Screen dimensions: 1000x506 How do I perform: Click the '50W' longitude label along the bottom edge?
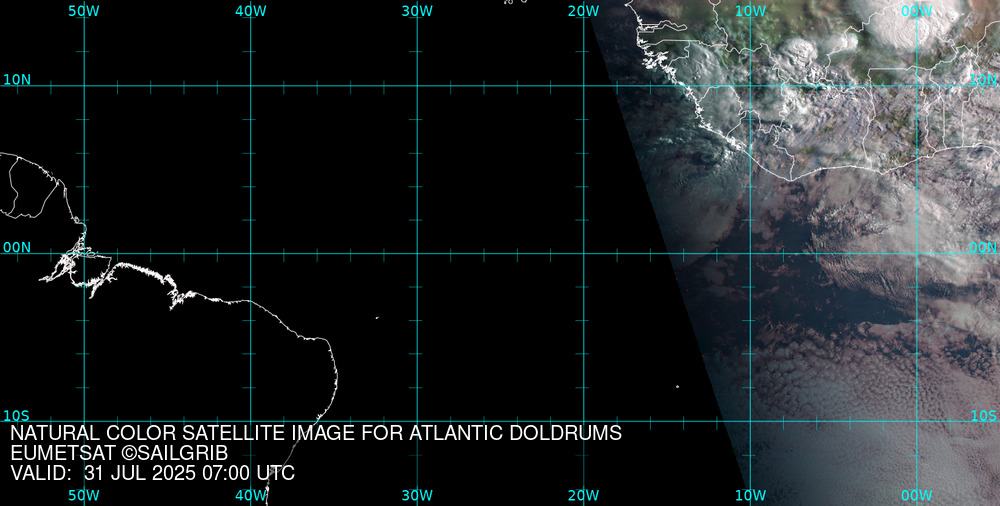coord(84,496)
